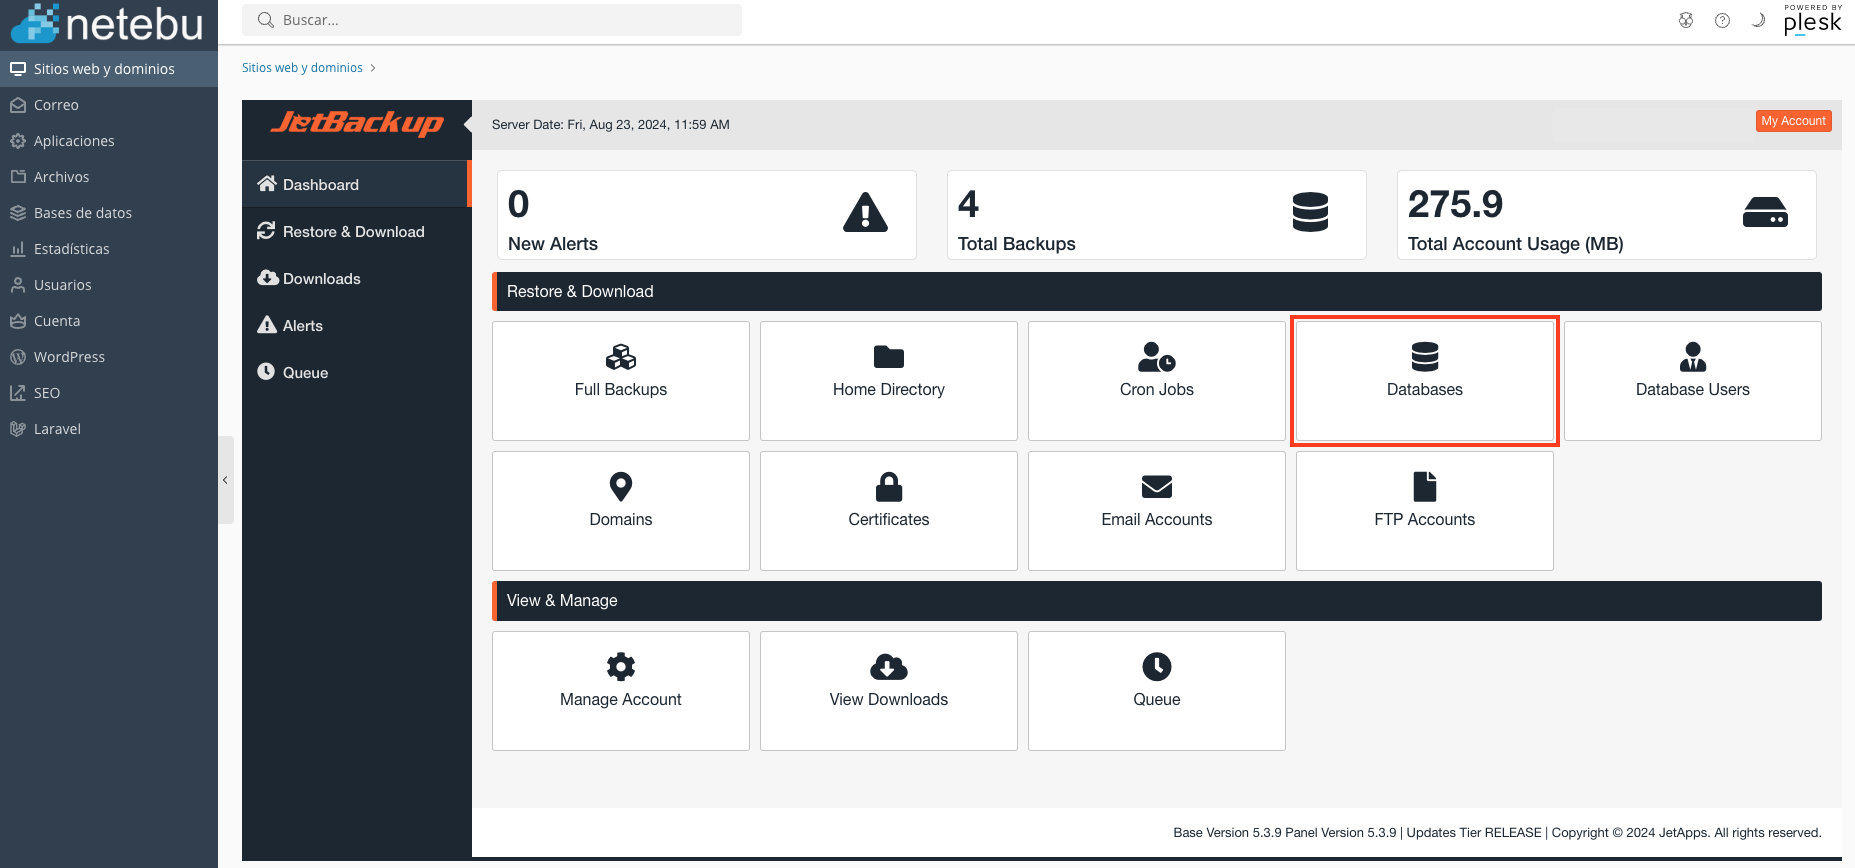Click the Total Account Usage (MB) card
The image size is (1855, 868).
(1607, 215)
